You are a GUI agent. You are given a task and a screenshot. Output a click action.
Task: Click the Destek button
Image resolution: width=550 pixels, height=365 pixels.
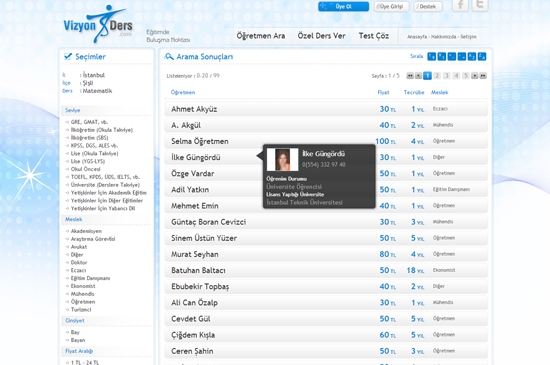[x=428, y=7]
